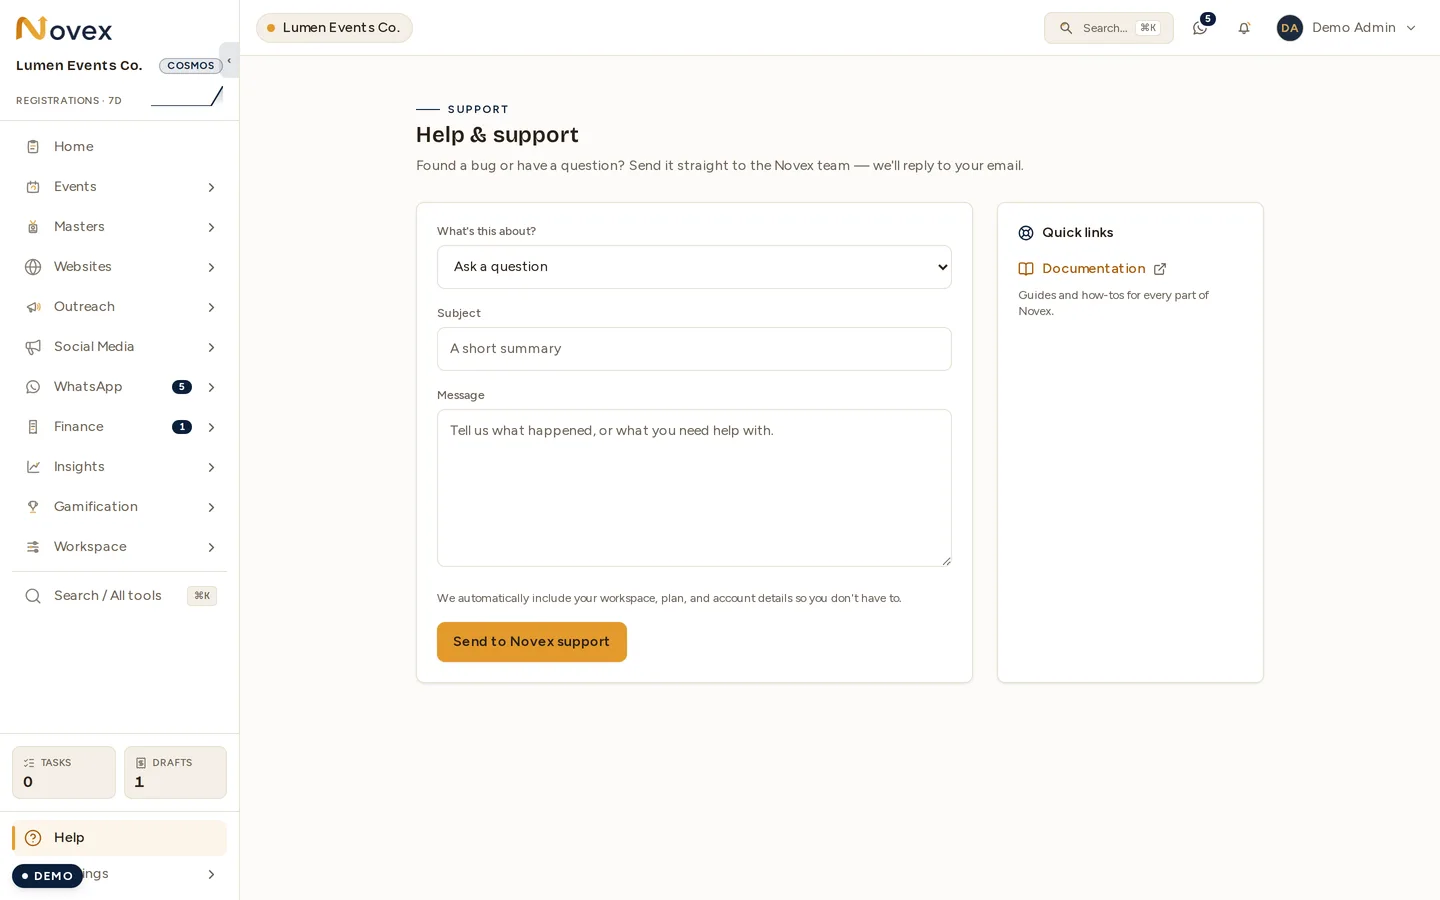
Task: Open the Documentation link
Action: click(x=1093, y=269)
